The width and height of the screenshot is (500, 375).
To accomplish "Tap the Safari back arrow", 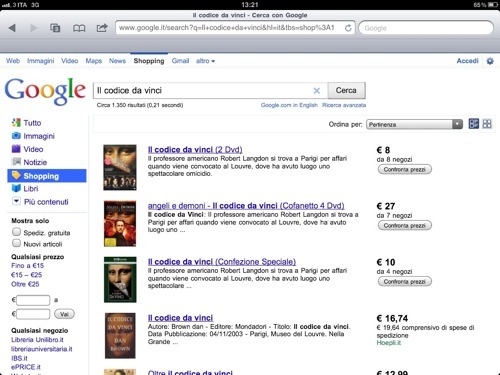I will 12,28.
